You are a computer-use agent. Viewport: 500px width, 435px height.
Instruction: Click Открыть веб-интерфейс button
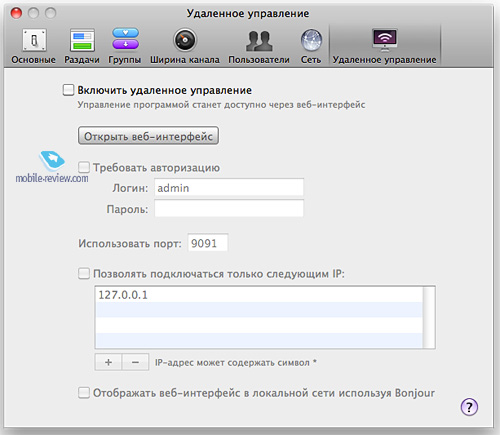148,136
